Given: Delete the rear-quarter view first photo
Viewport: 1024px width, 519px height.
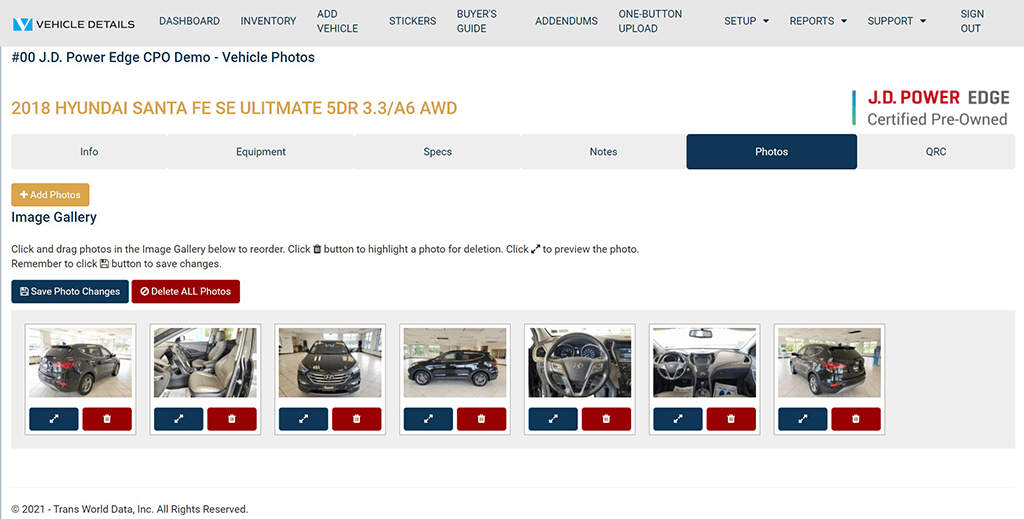Looking at the screenshot, I should tap(107, 419).
